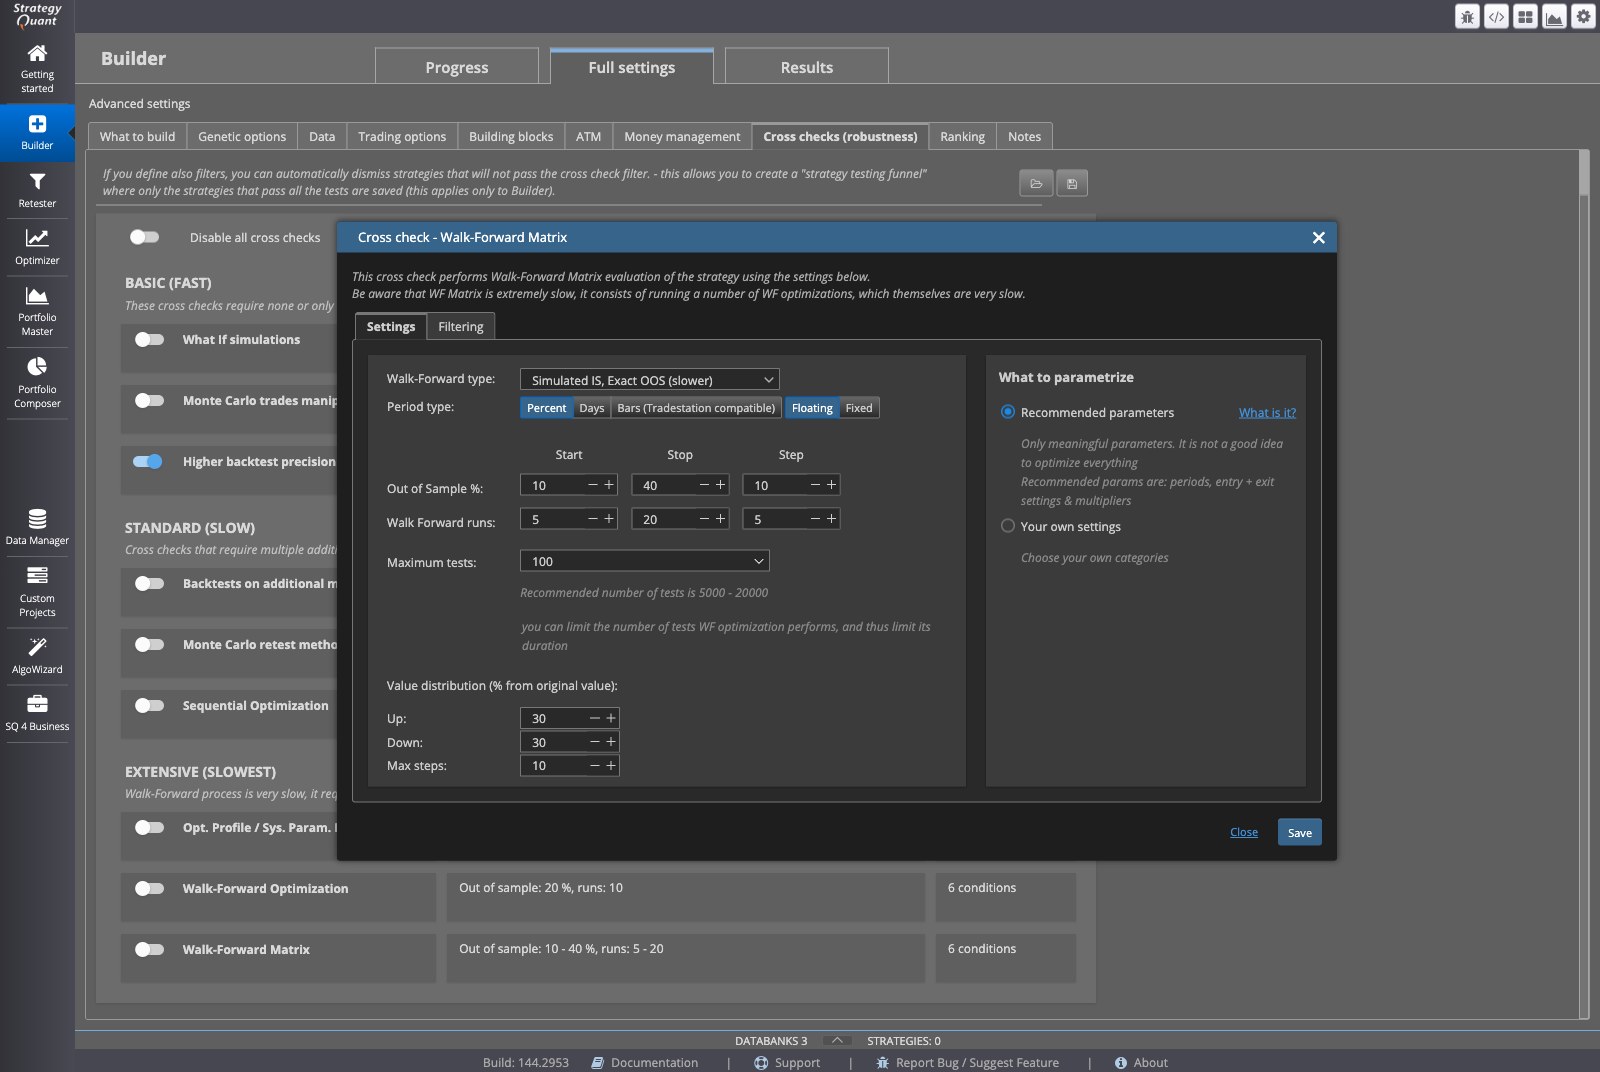Open the Getting started home icon
The image size is (1600, 1072).
pyautogui.click(x=37, y=54)
